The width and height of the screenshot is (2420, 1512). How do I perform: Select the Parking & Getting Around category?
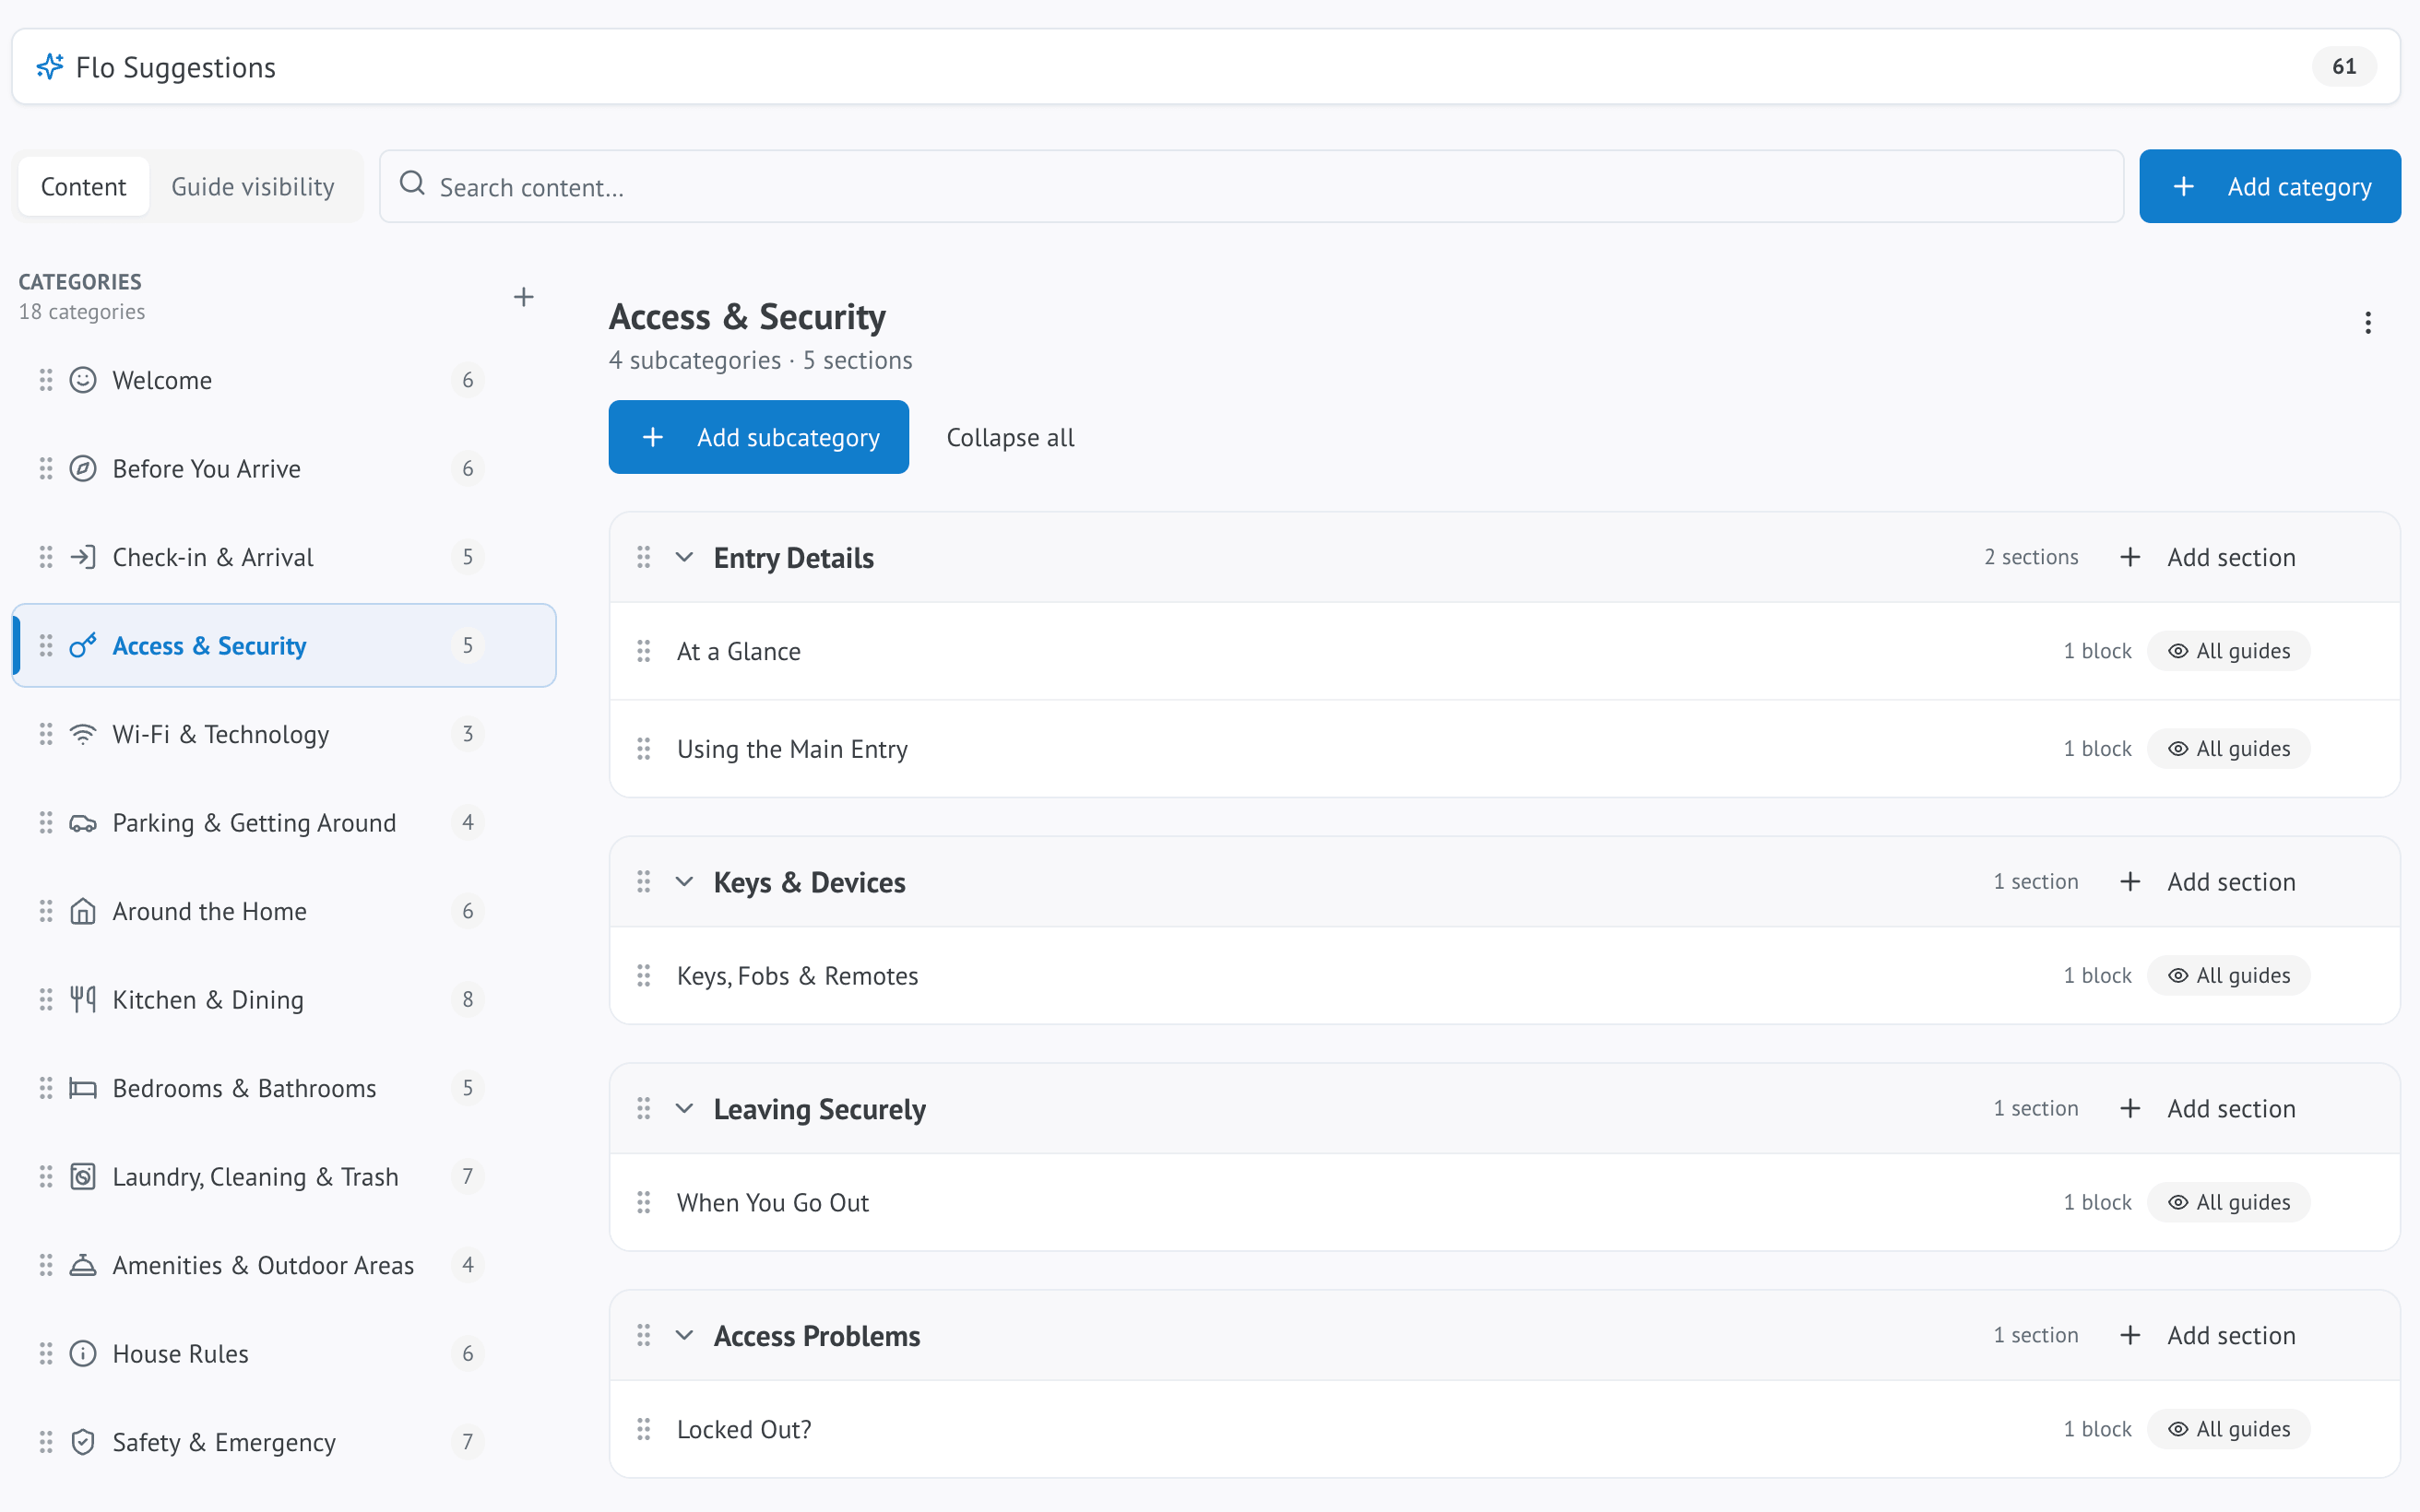pos(284,823)
